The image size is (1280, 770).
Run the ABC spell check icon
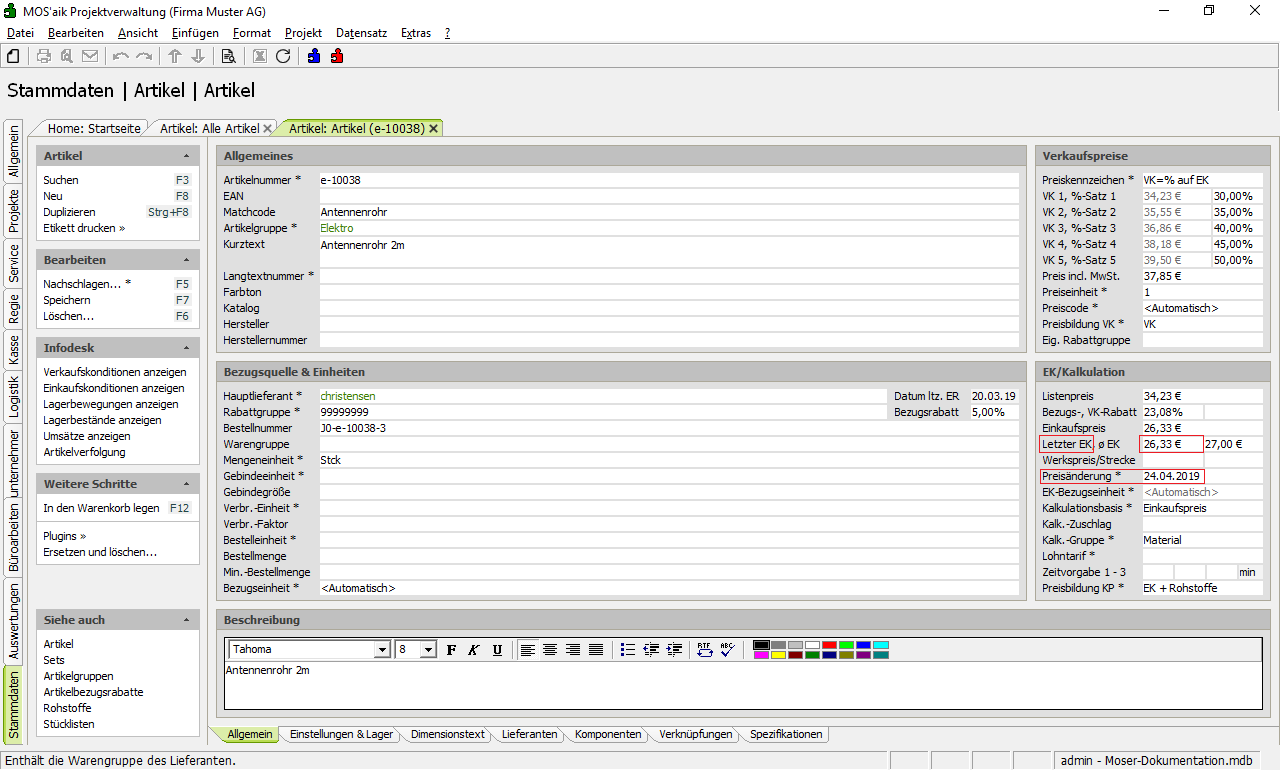pos(727,650)
